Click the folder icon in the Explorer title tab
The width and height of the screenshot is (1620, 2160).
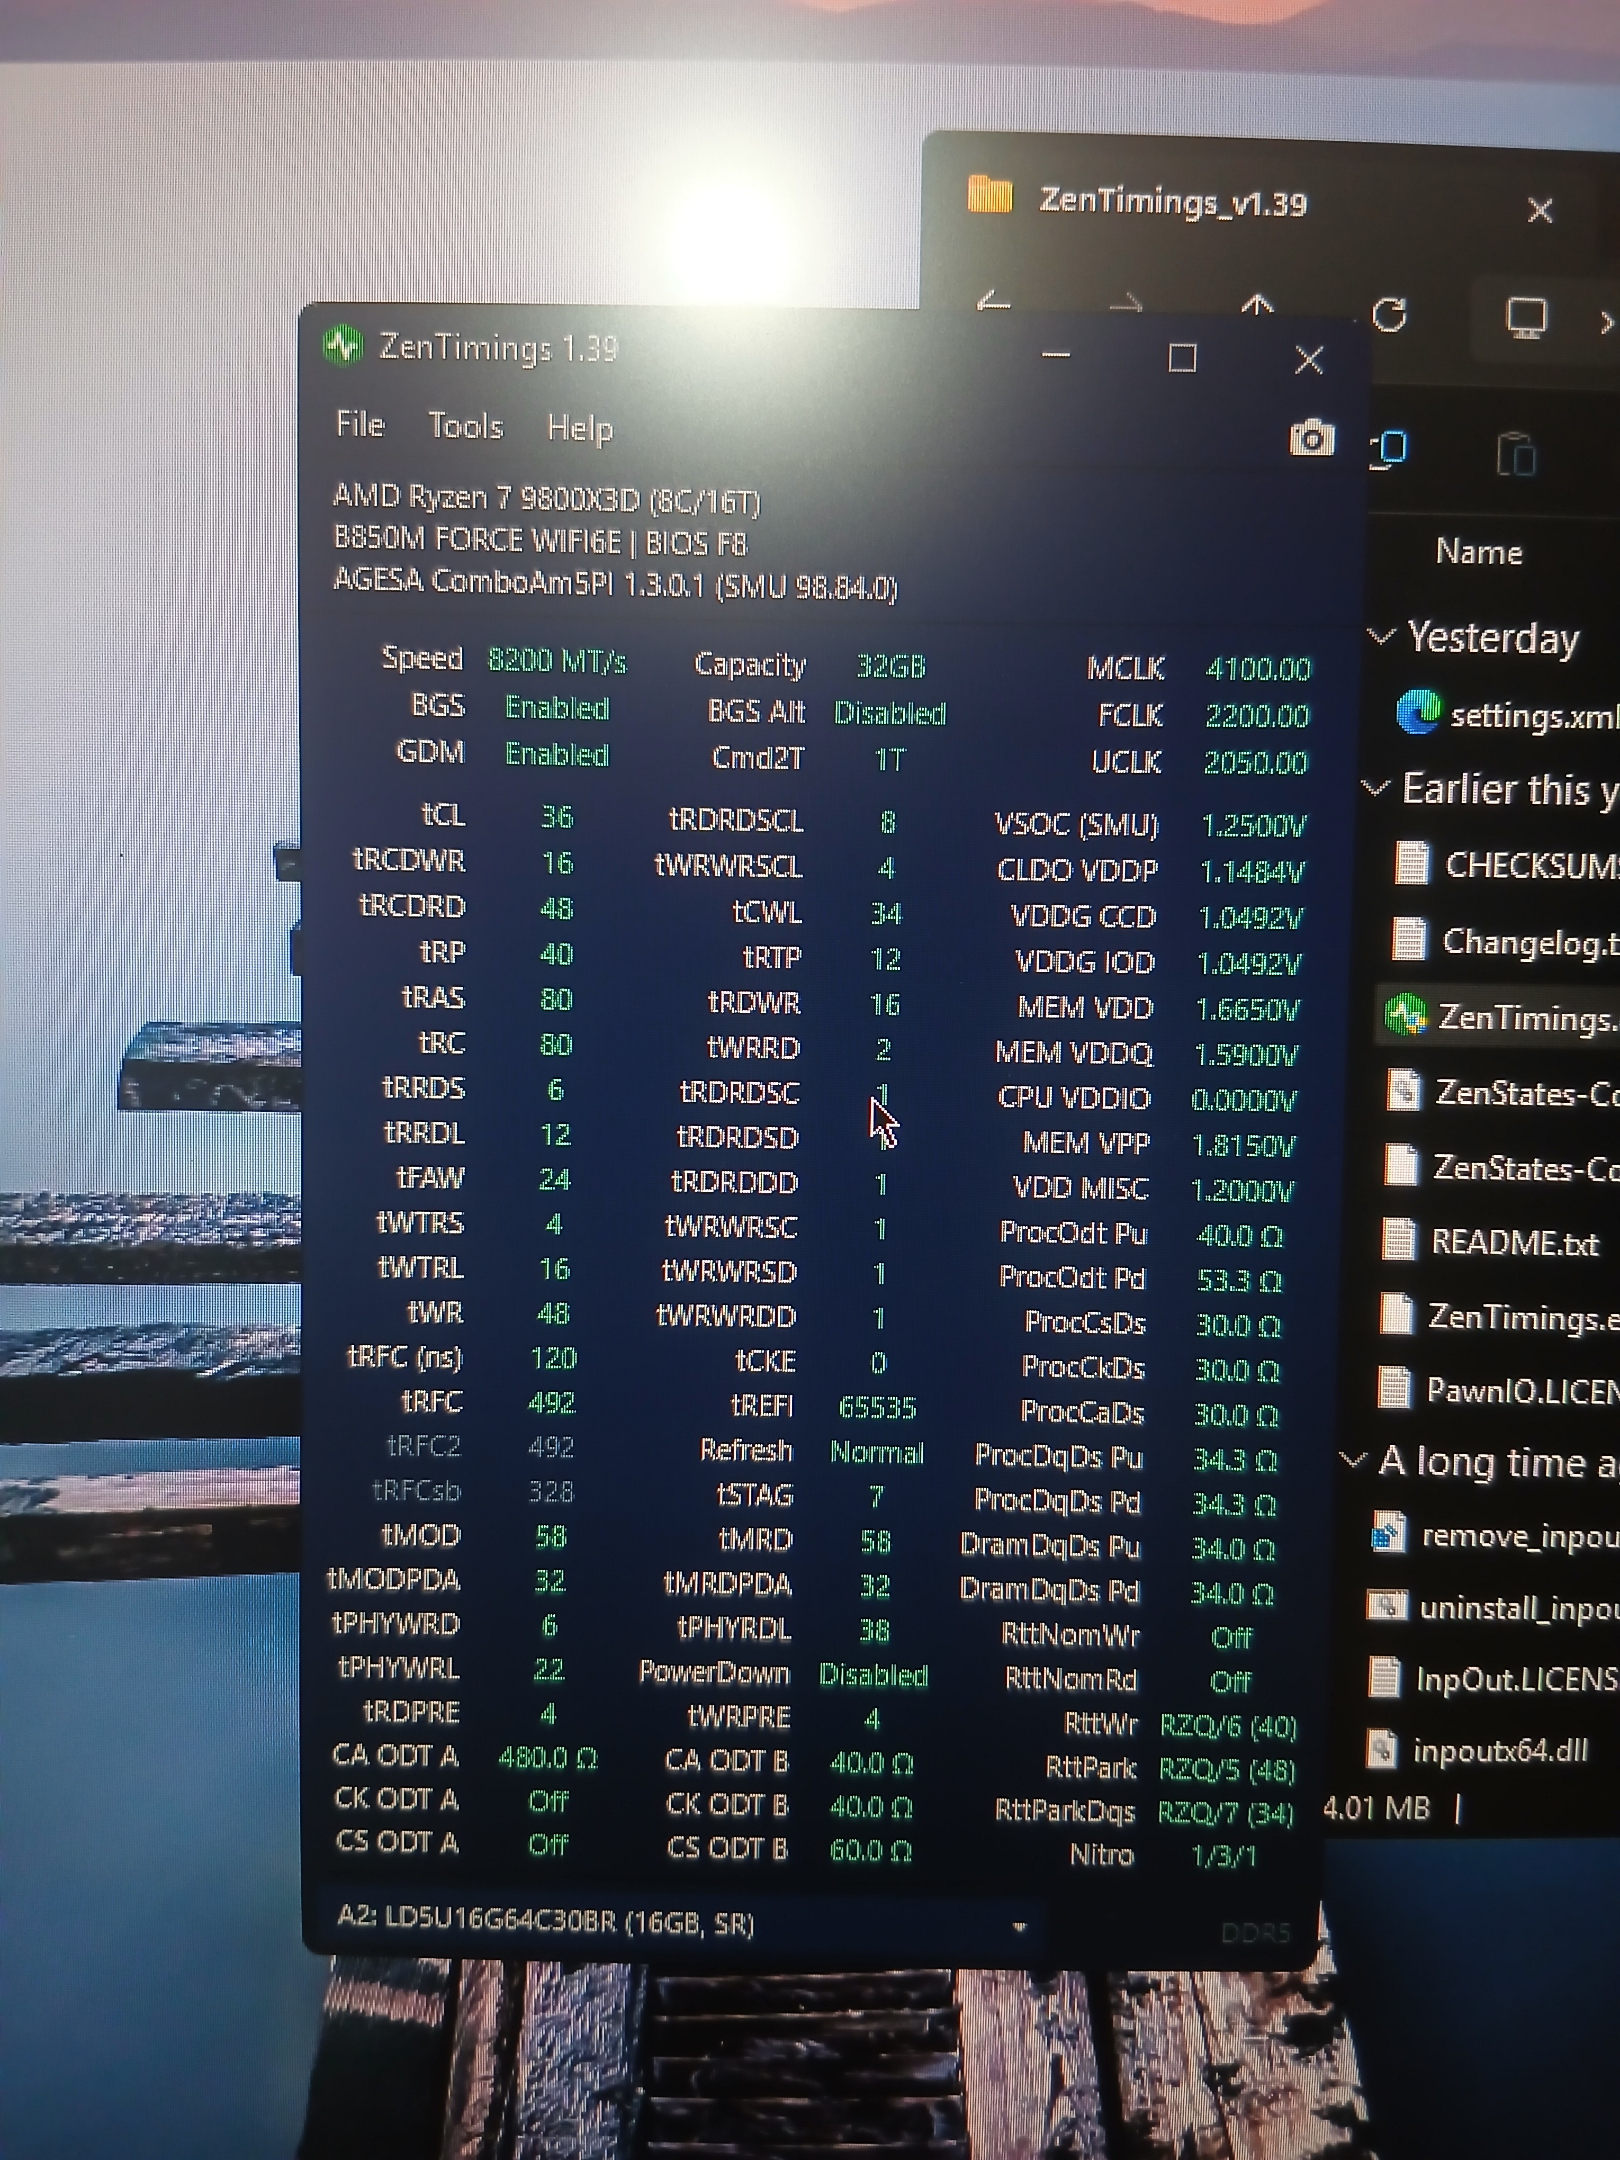[990, 195]
